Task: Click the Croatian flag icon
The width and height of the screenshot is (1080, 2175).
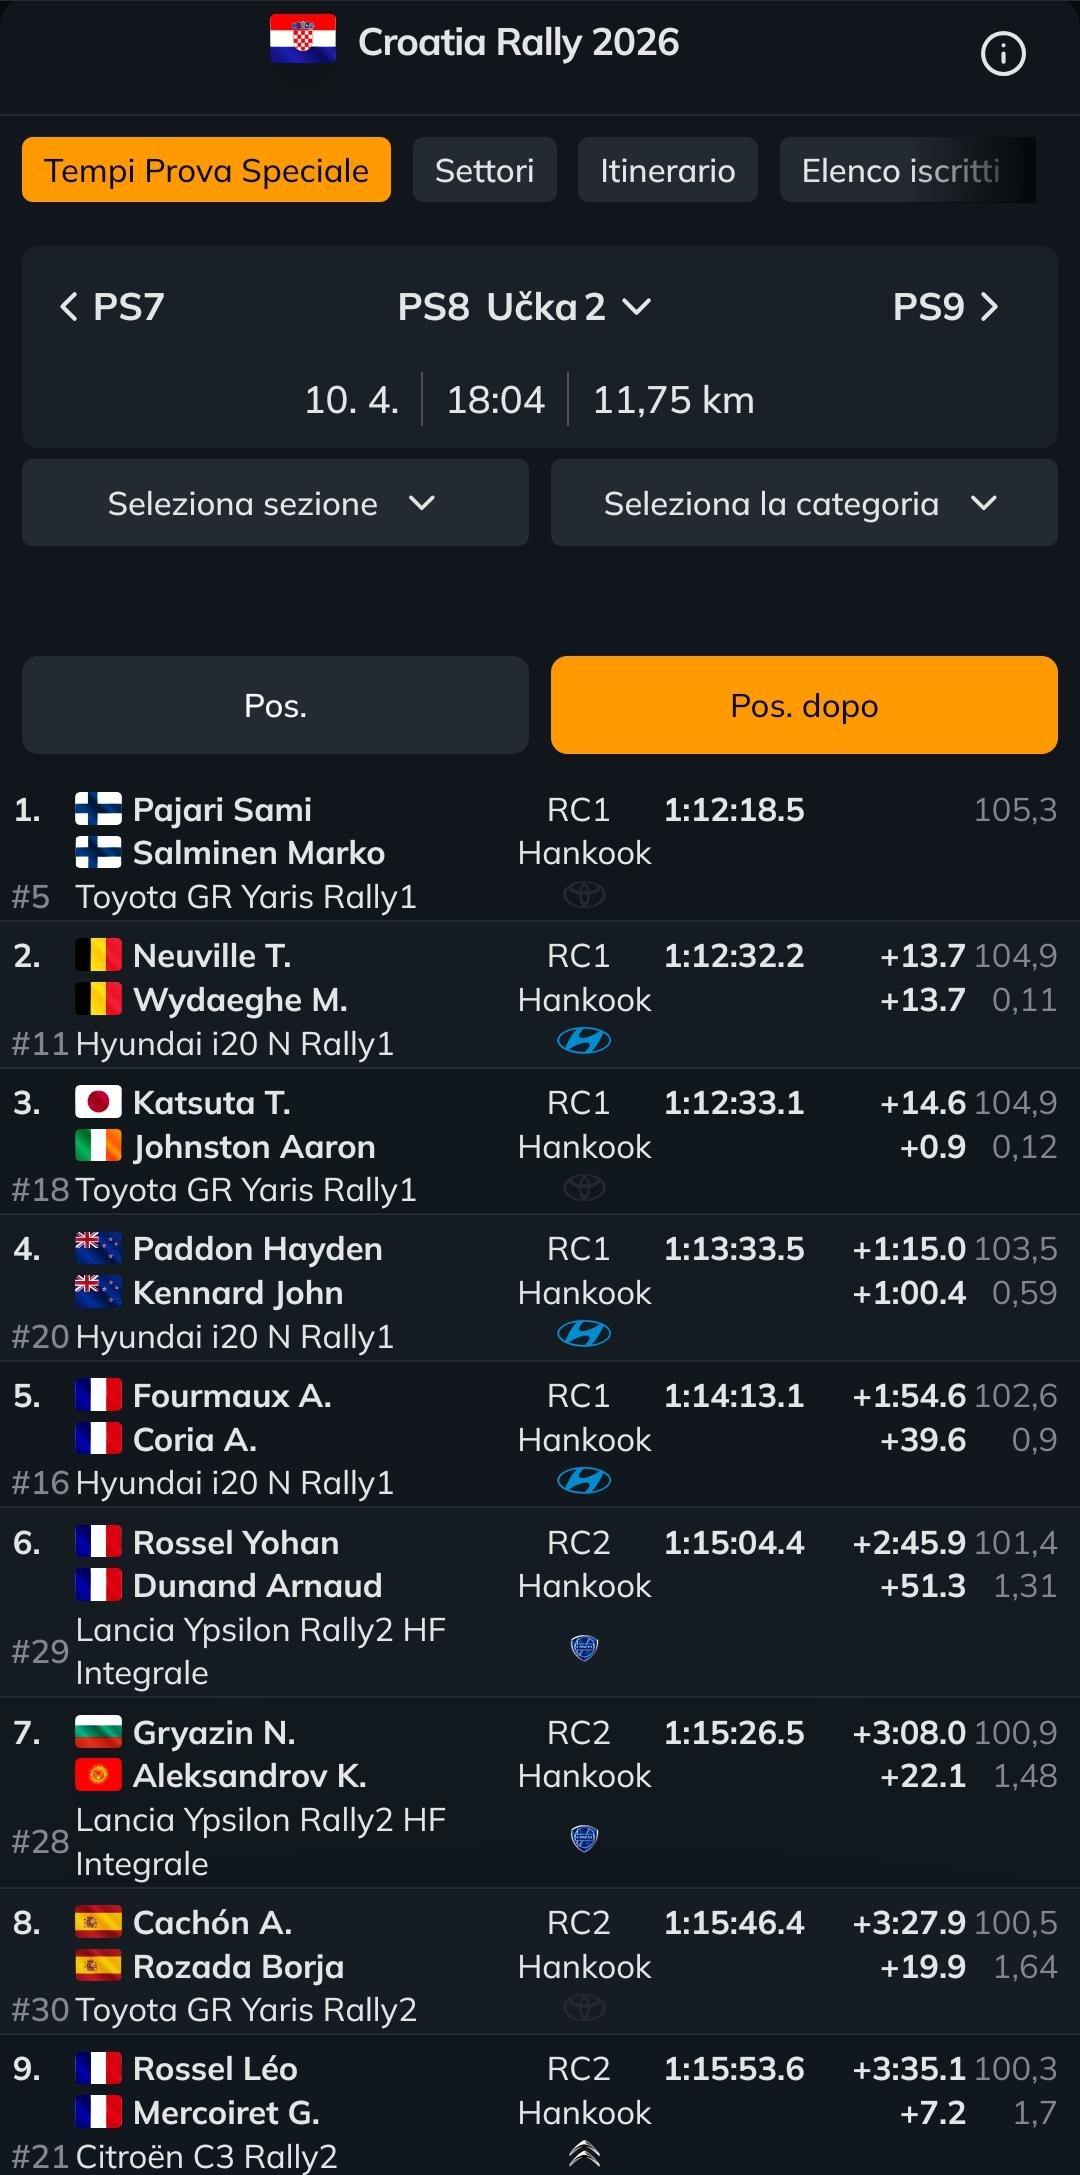Action: pos(302,40)
